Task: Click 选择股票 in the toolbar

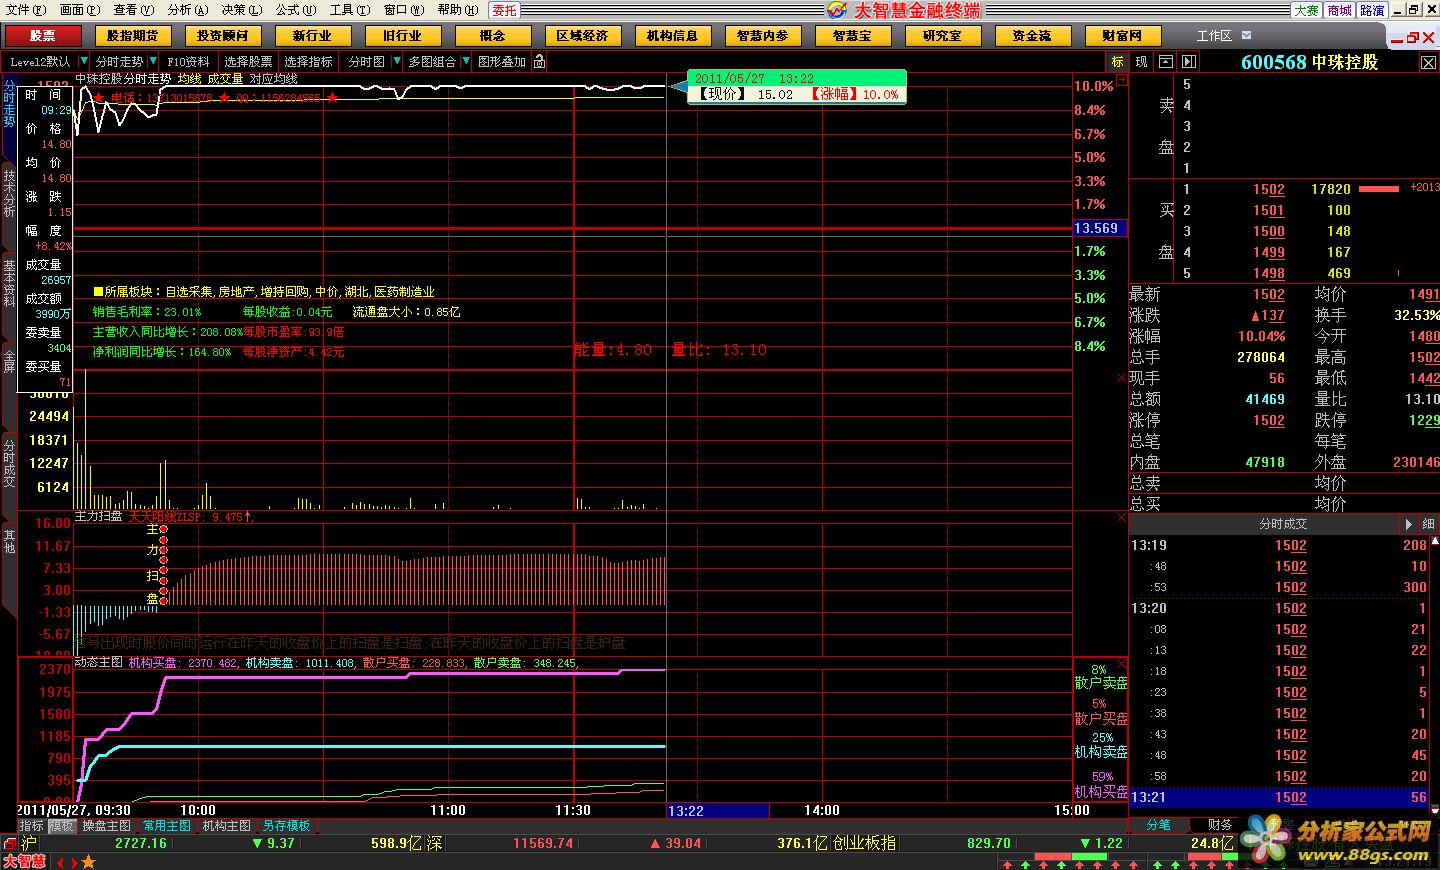Action: [x=248, y=61]
